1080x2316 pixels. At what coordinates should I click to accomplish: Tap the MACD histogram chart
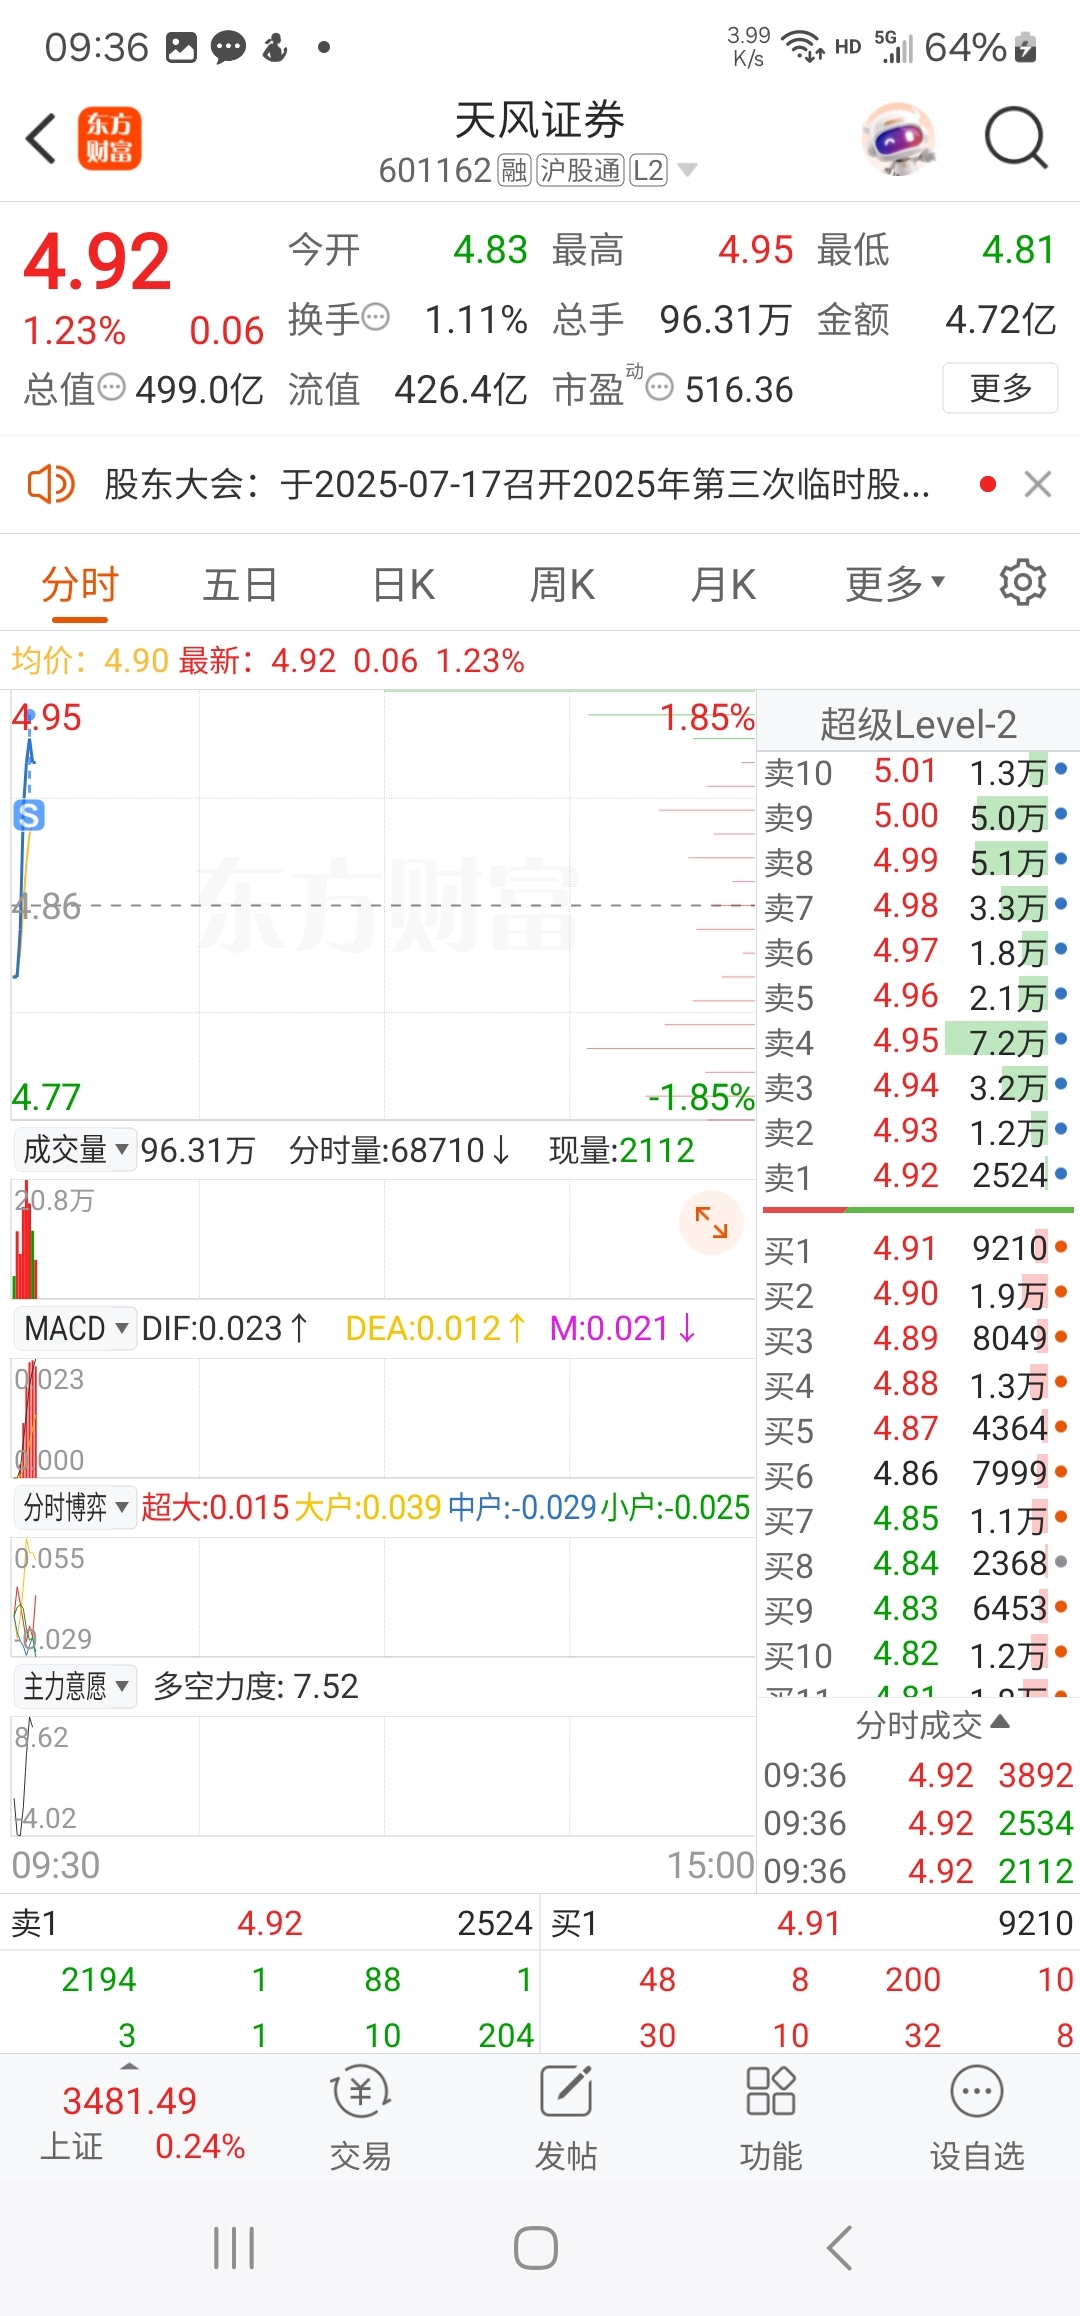[x=383, y=1418]
